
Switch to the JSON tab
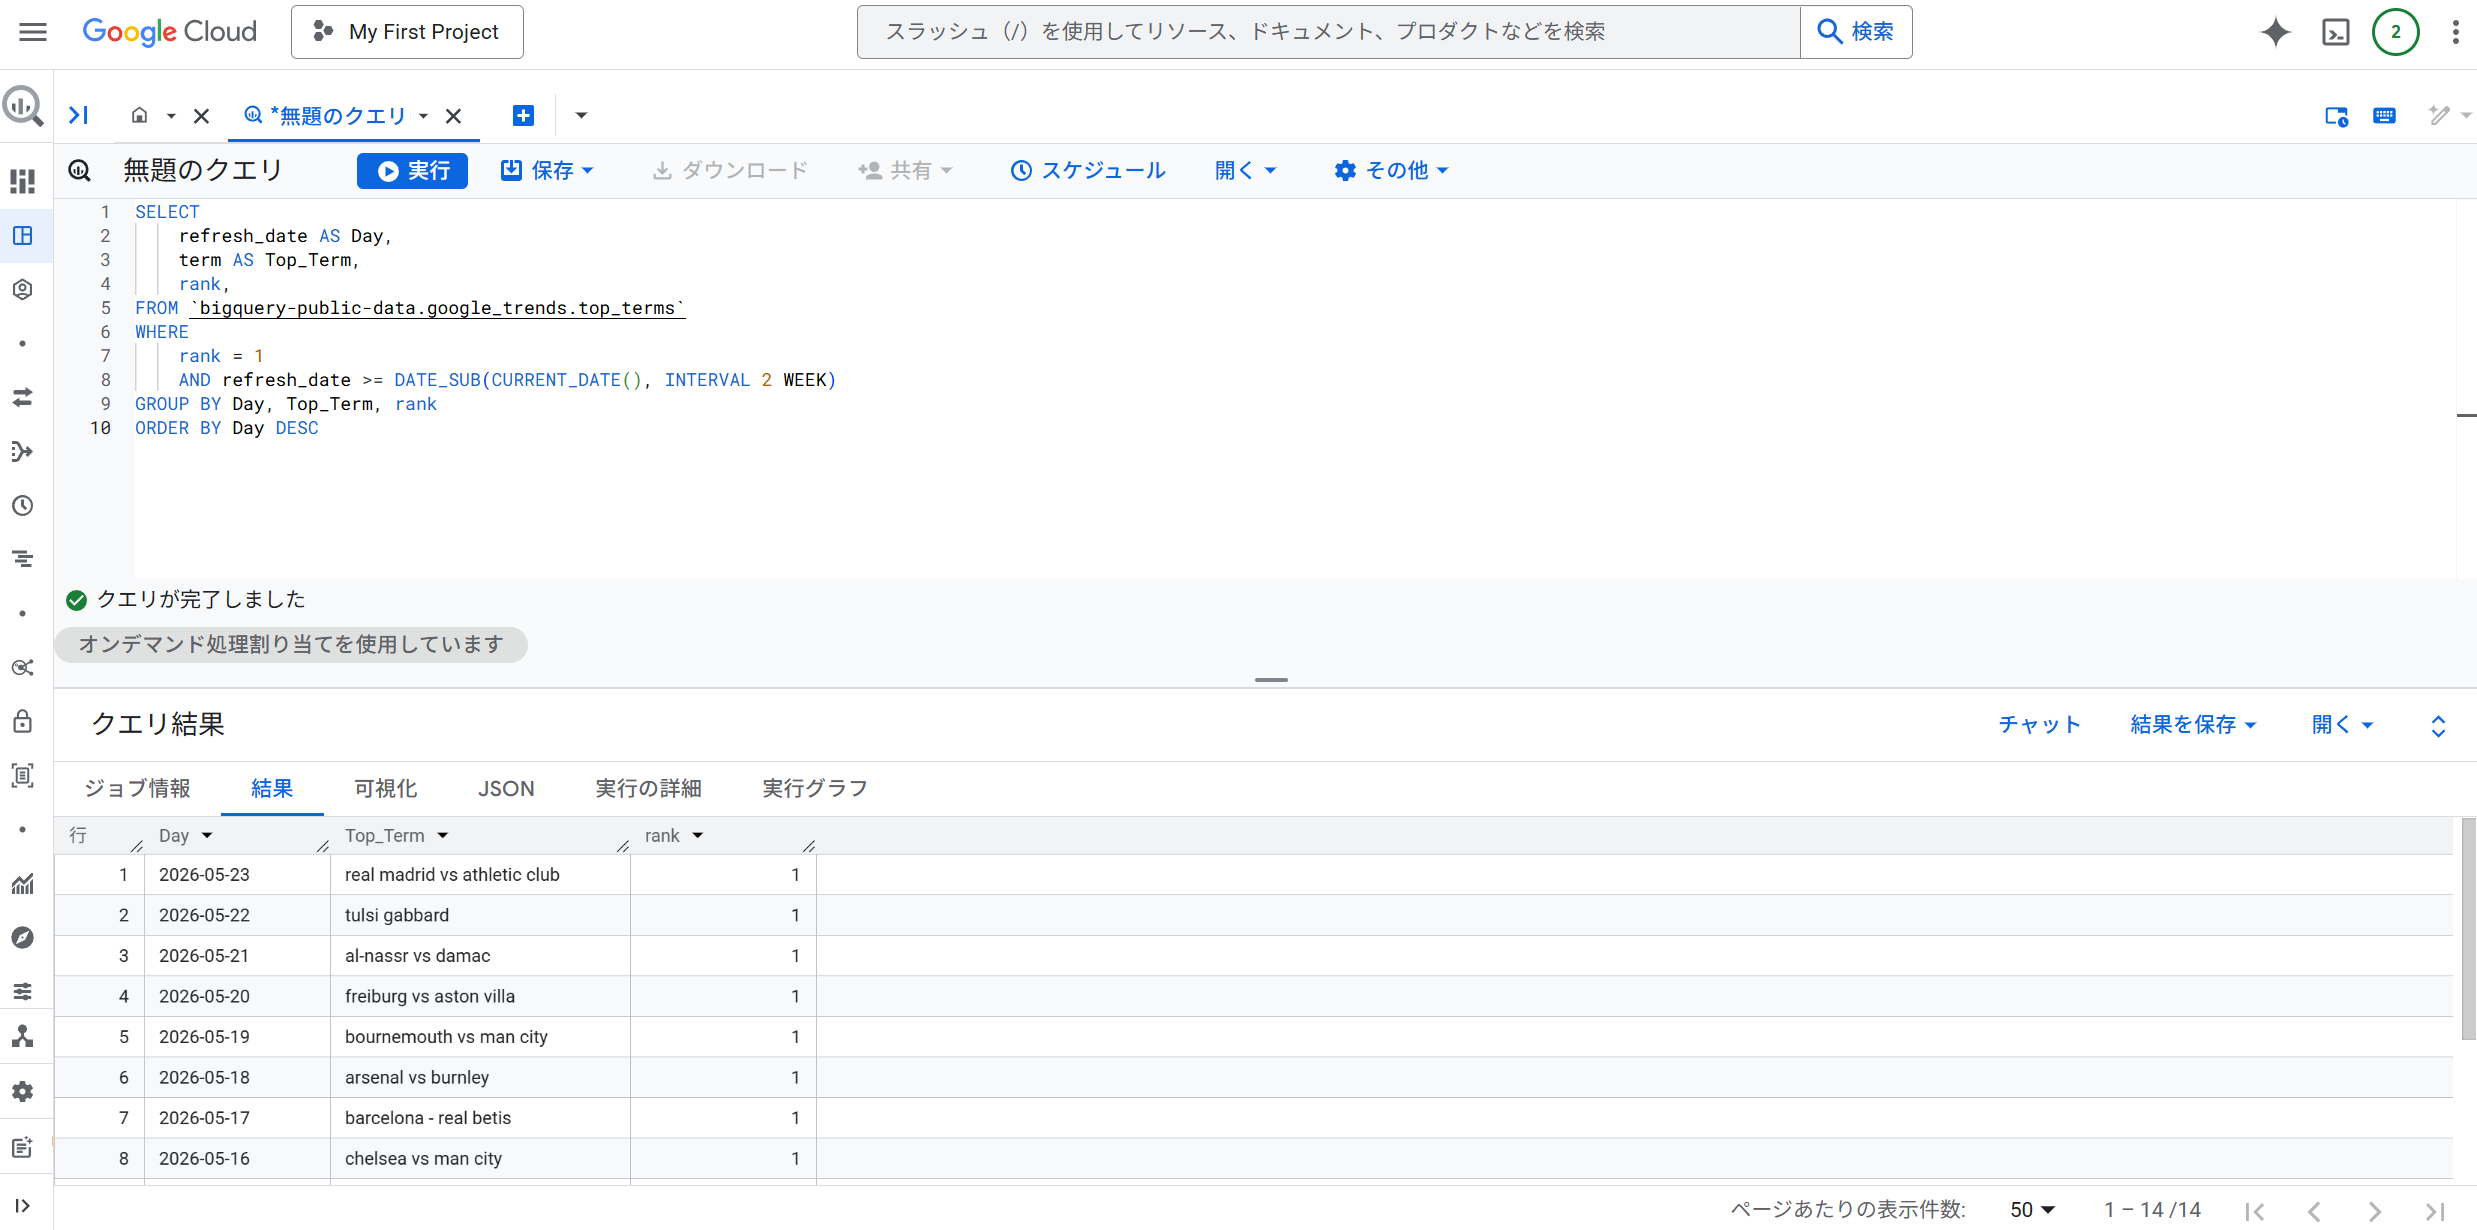point(506,789)
